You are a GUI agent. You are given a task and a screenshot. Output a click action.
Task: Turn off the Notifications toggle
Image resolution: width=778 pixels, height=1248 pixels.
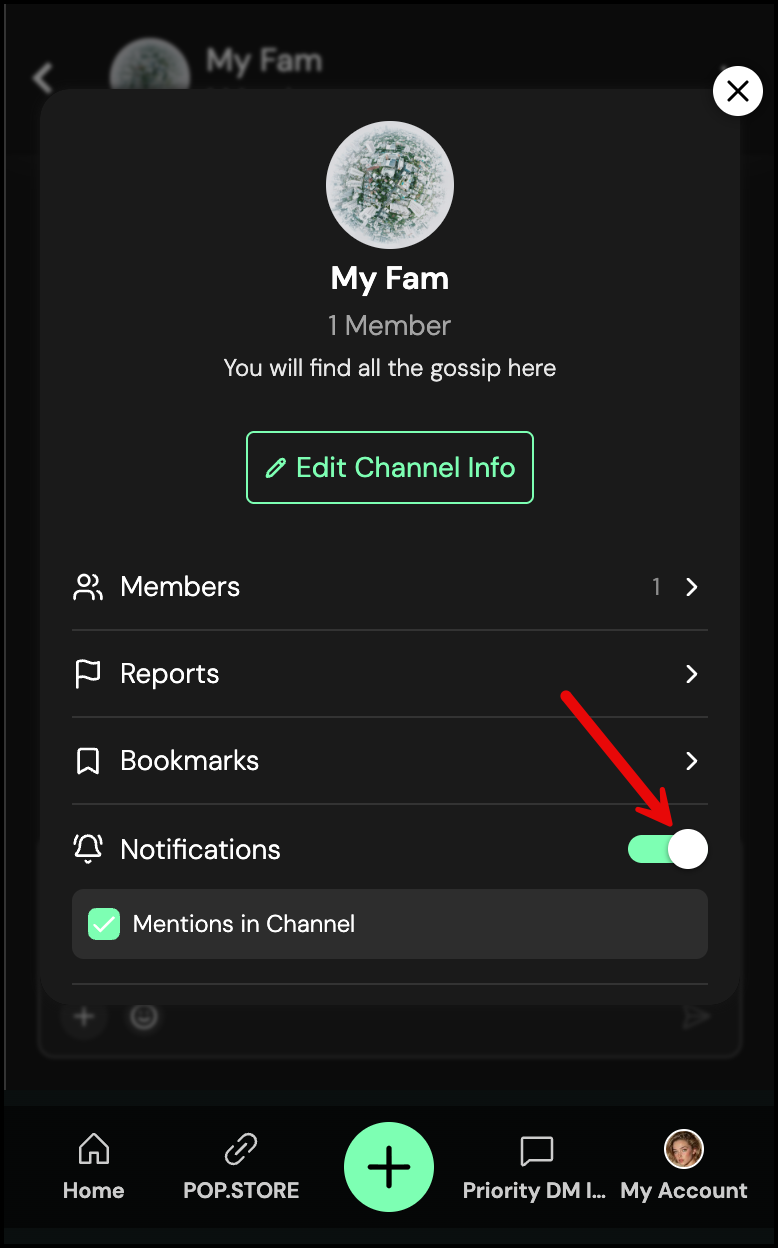pyautogui.click(x=667, y=849)
